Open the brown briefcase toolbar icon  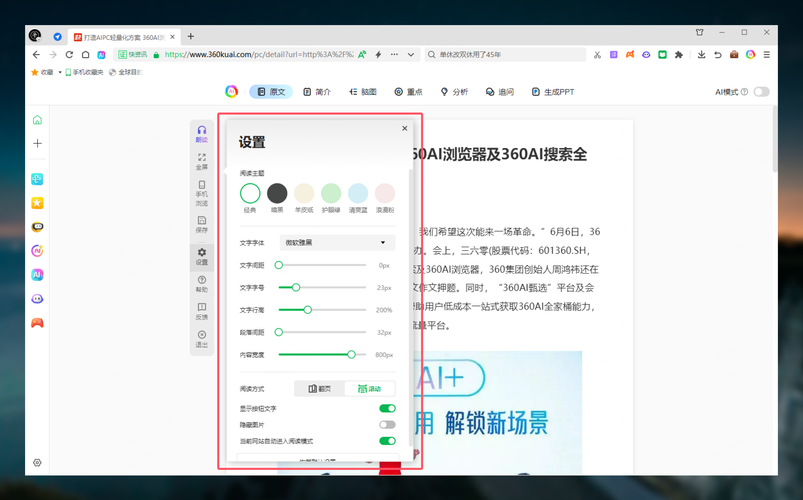click(734, 54)
